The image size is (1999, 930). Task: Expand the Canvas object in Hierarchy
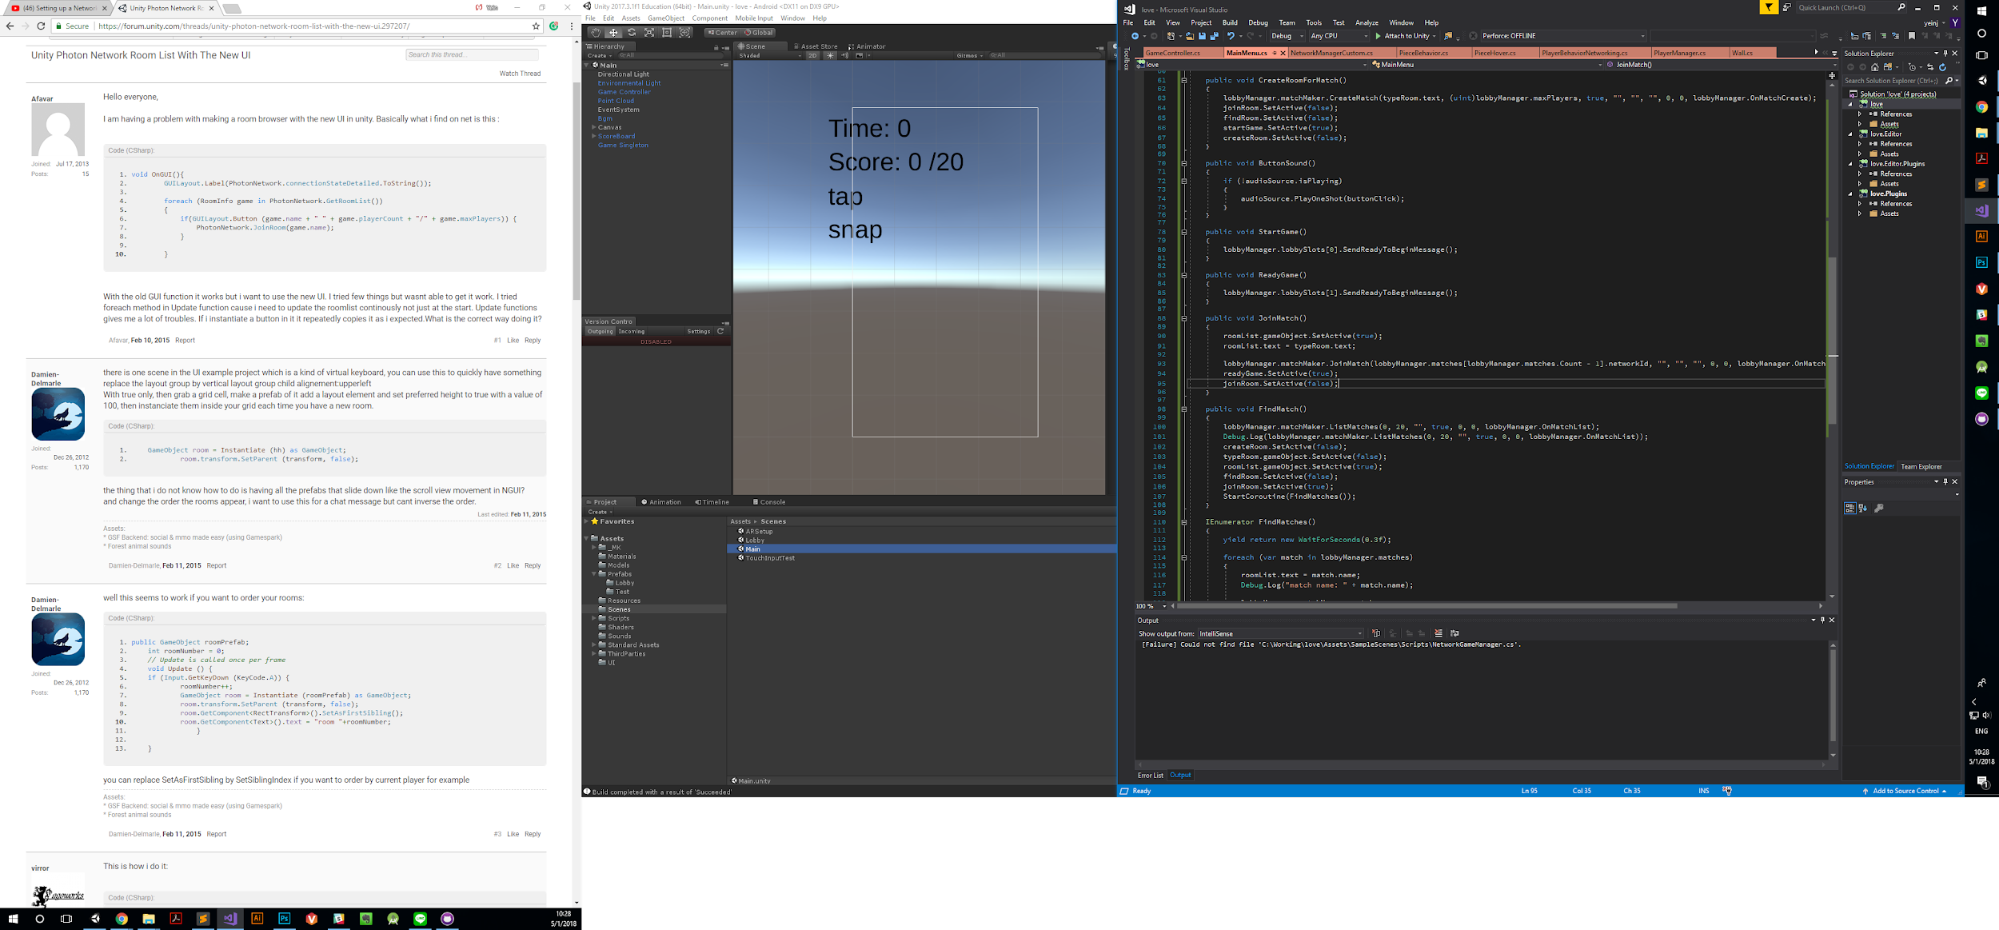click(594, 127)
